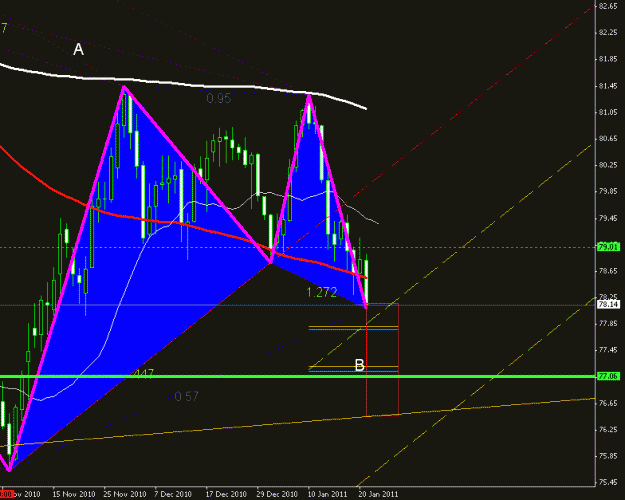The image size is (625, 500).
Task: Click the 29 Dec 2010 date label
Action: (x=277, y=494)
